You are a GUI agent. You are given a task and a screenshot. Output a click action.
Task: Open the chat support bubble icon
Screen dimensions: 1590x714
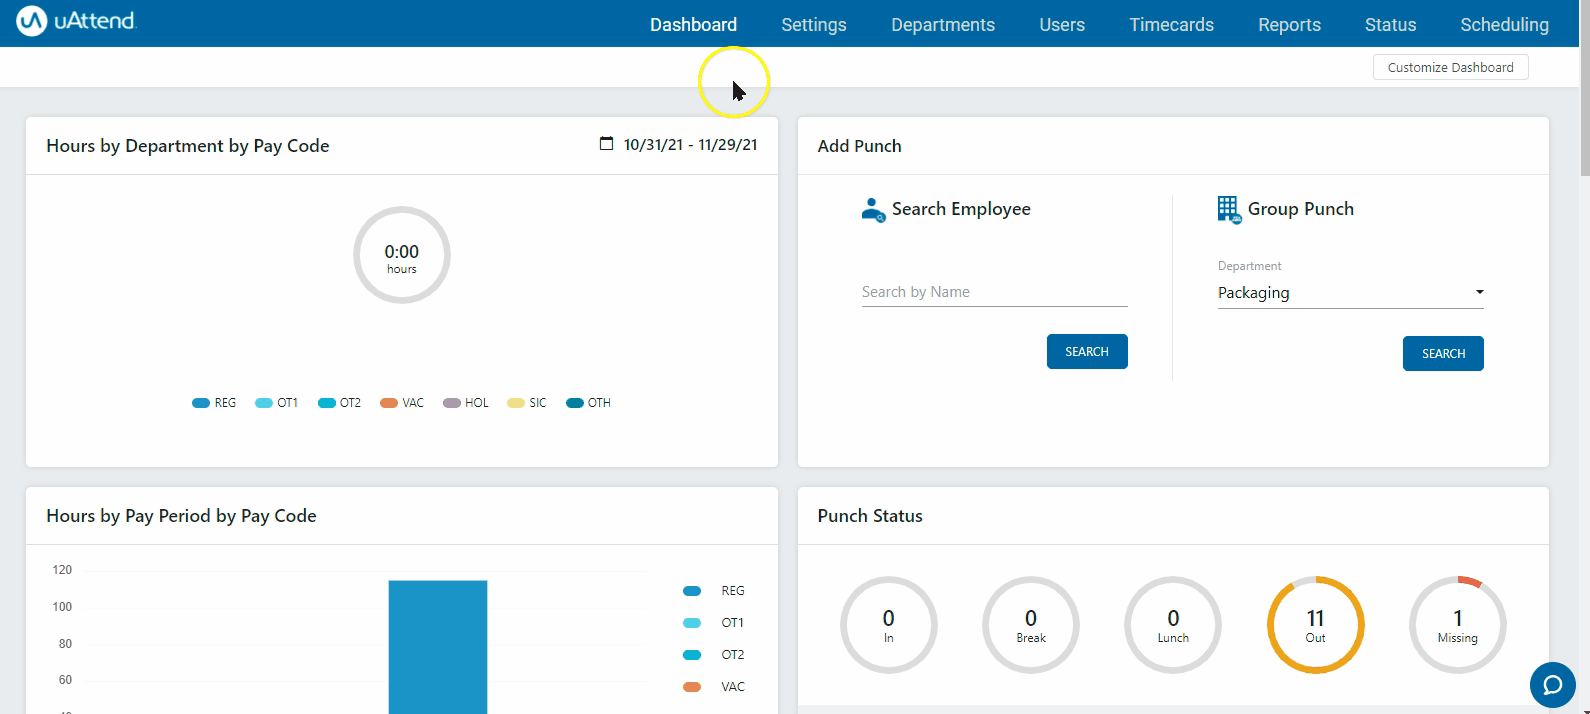click(1552, 685)
